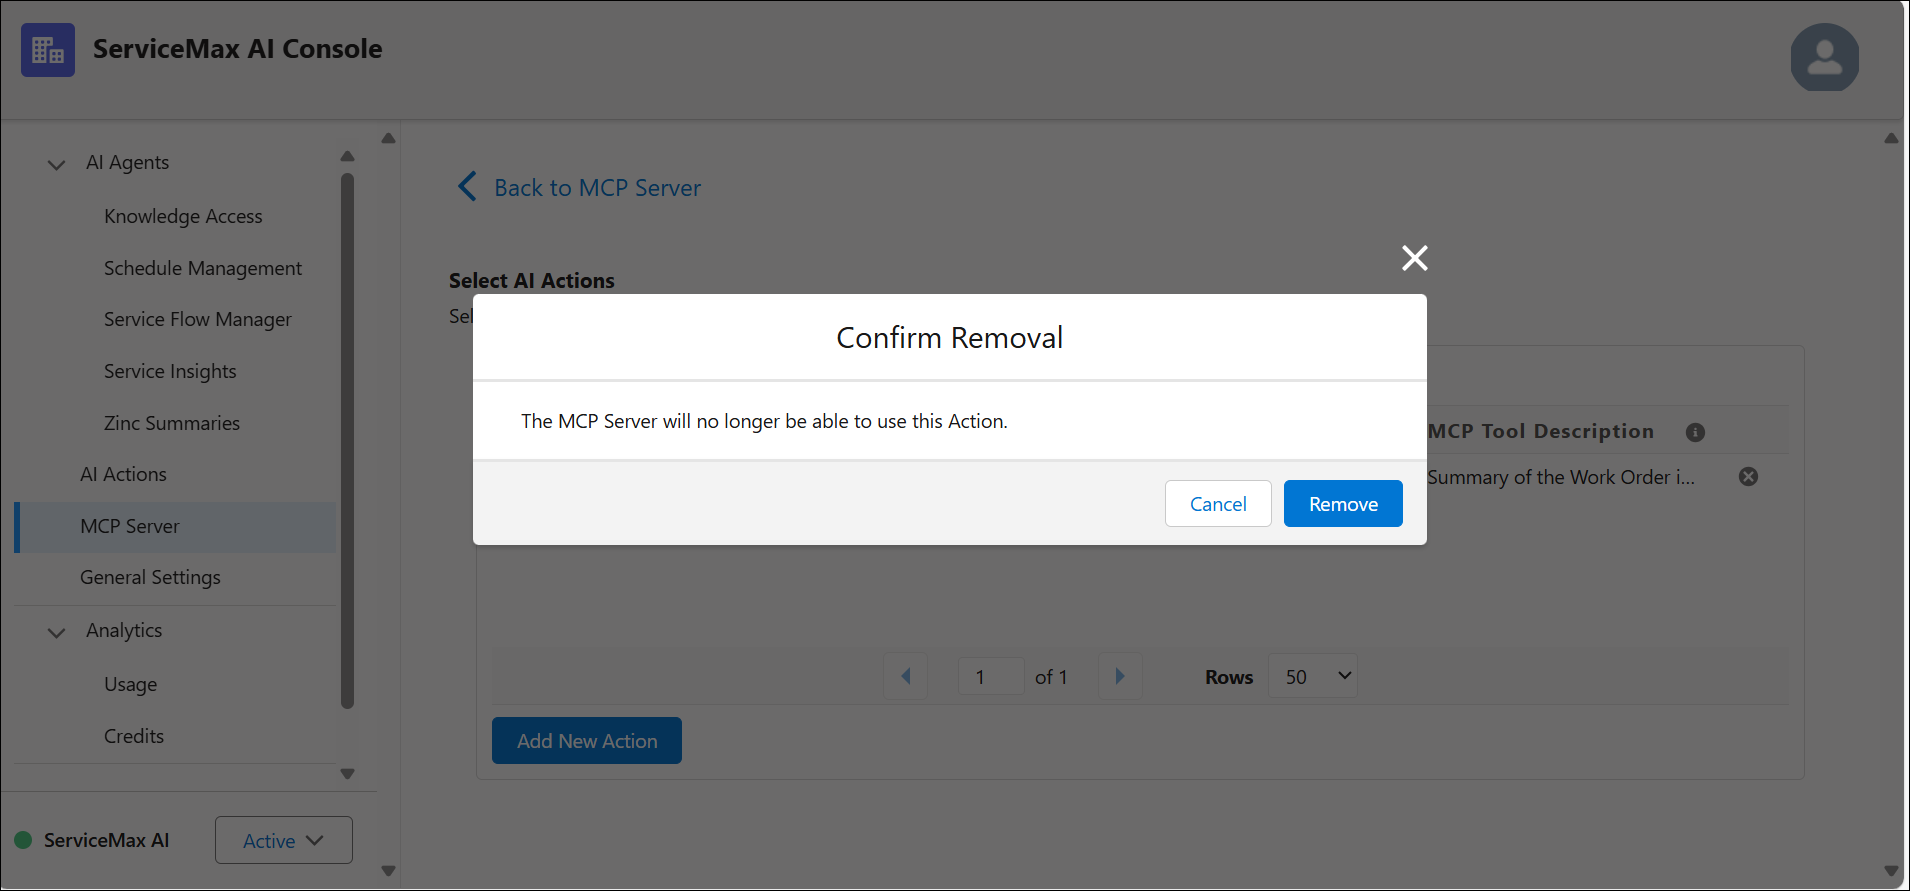The height and width of the screenshot is (891, 1910).
Task: Go to next page arrow in pagination
Action: [x=1120, y=676]
